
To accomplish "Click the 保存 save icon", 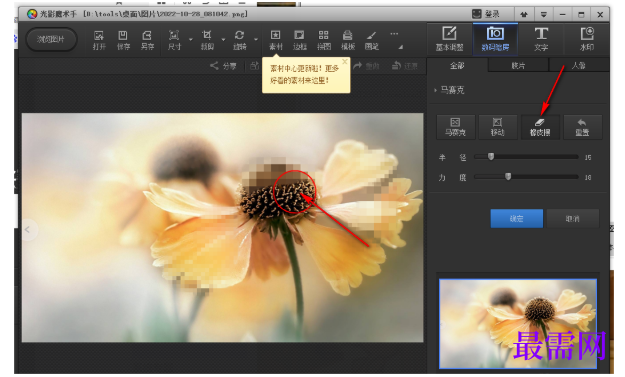I will [123, 40].
